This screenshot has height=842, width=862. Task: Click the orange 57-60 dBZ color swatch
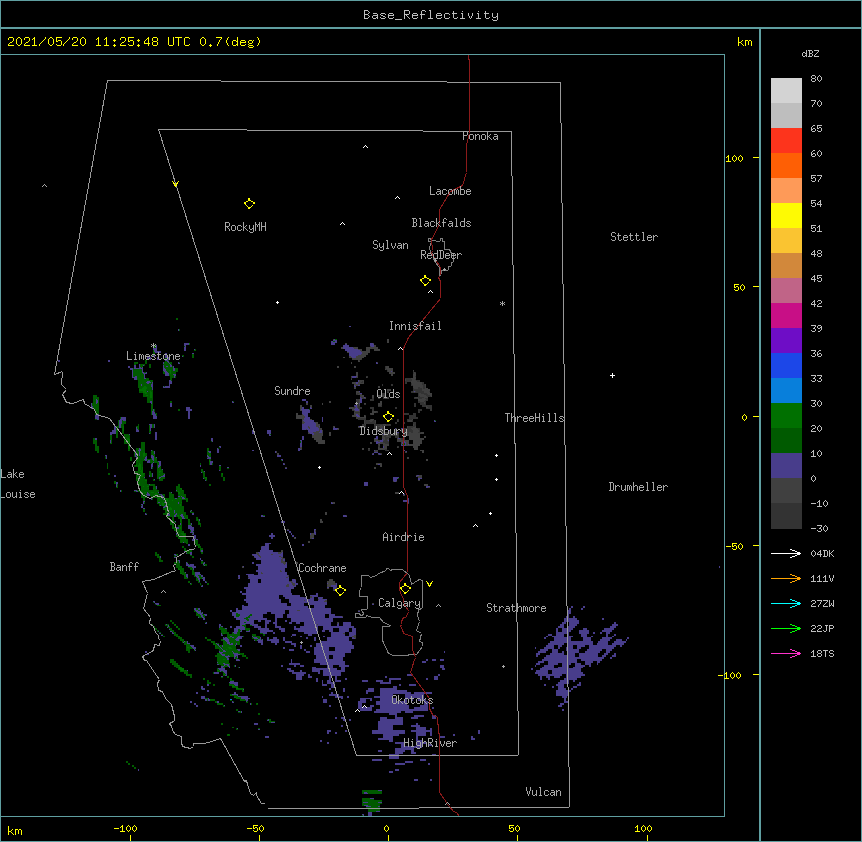click(786, 166)
